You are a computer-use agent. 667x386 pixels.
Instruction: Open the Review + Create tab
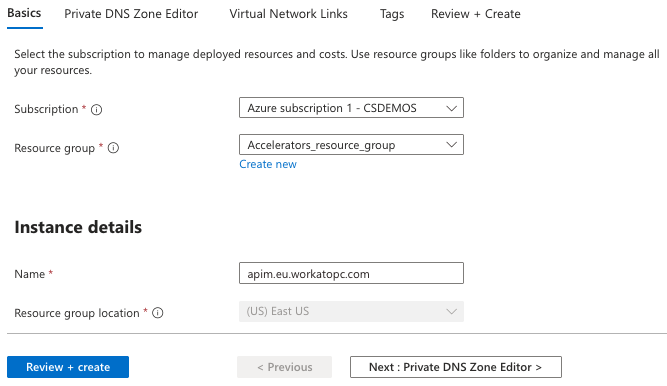coord(476,14)
